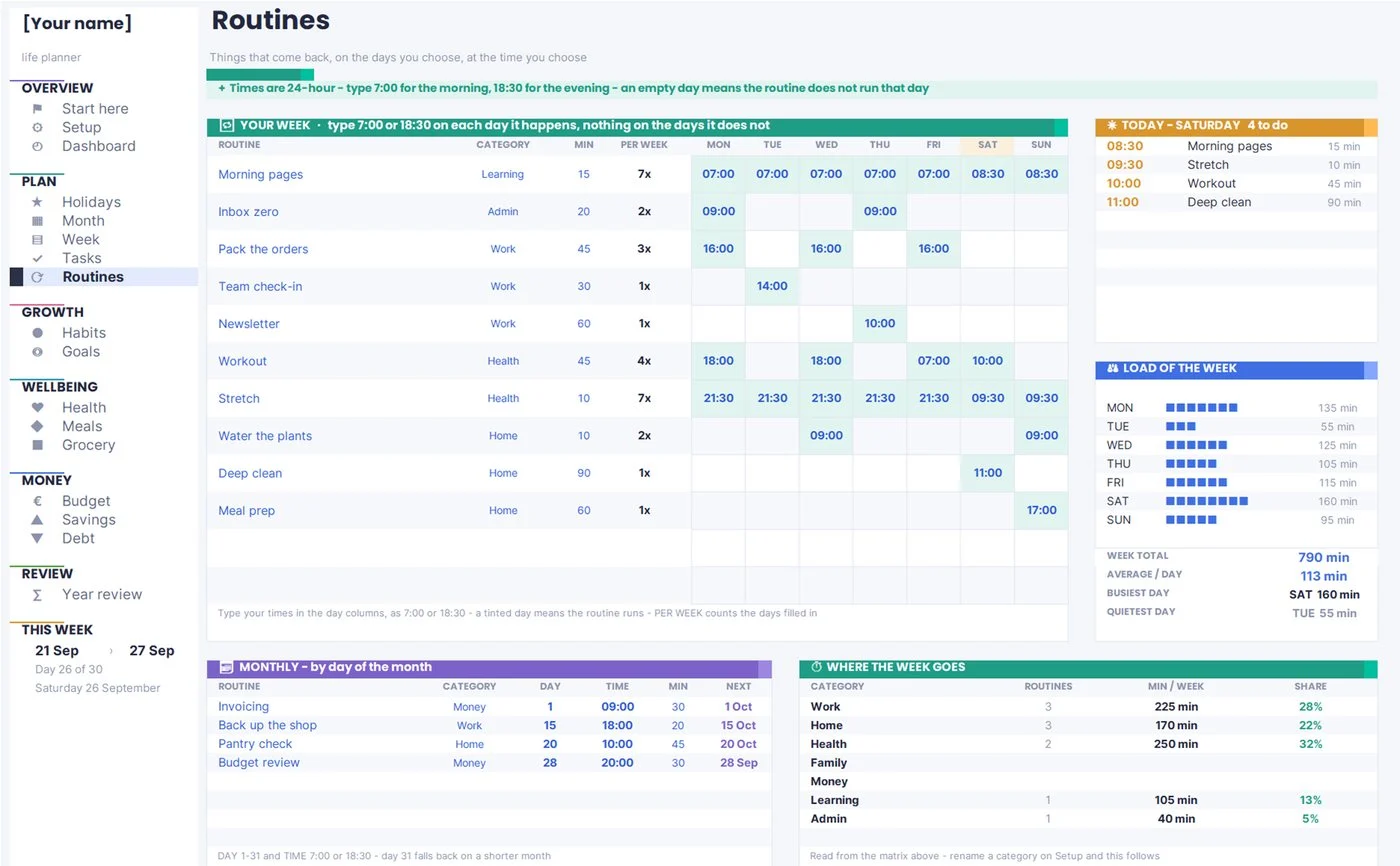The width and height of the screenshot is (1400, 866).
Task: Click the diamond icon beside Meals
Action: point(37,426)
